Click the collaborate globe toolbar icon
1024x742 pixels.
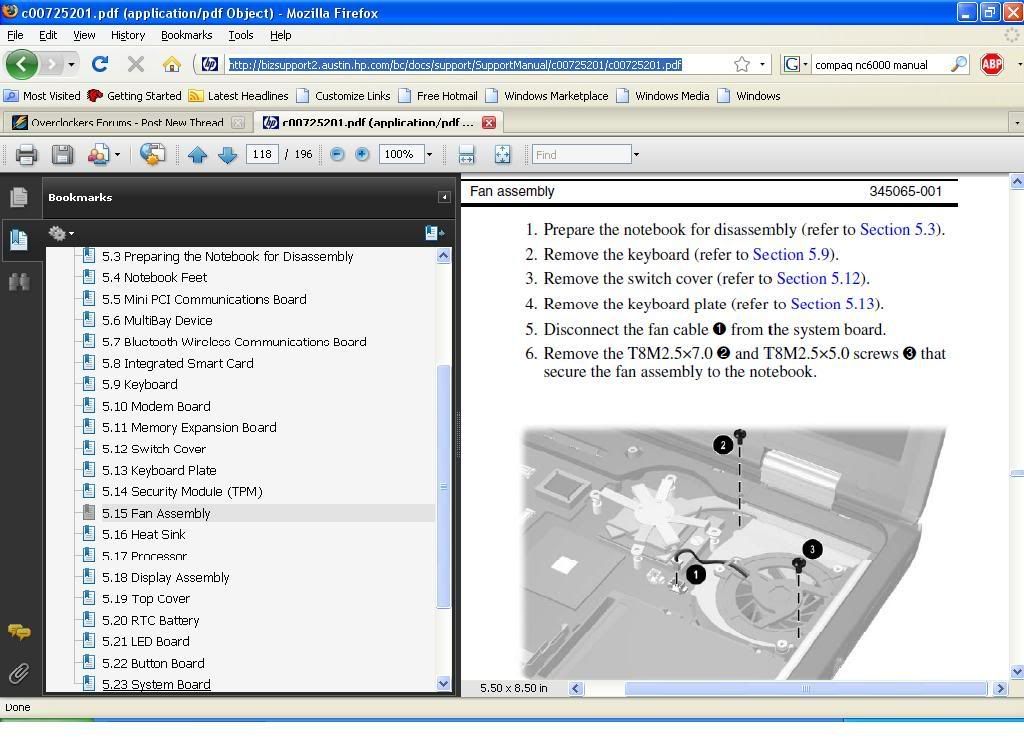click(x=152, y=155)
